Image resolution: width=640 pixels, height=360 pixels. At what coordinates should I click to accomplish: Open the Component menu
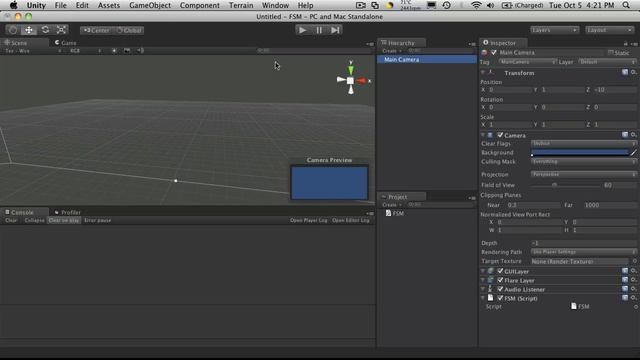pos(200,5)
